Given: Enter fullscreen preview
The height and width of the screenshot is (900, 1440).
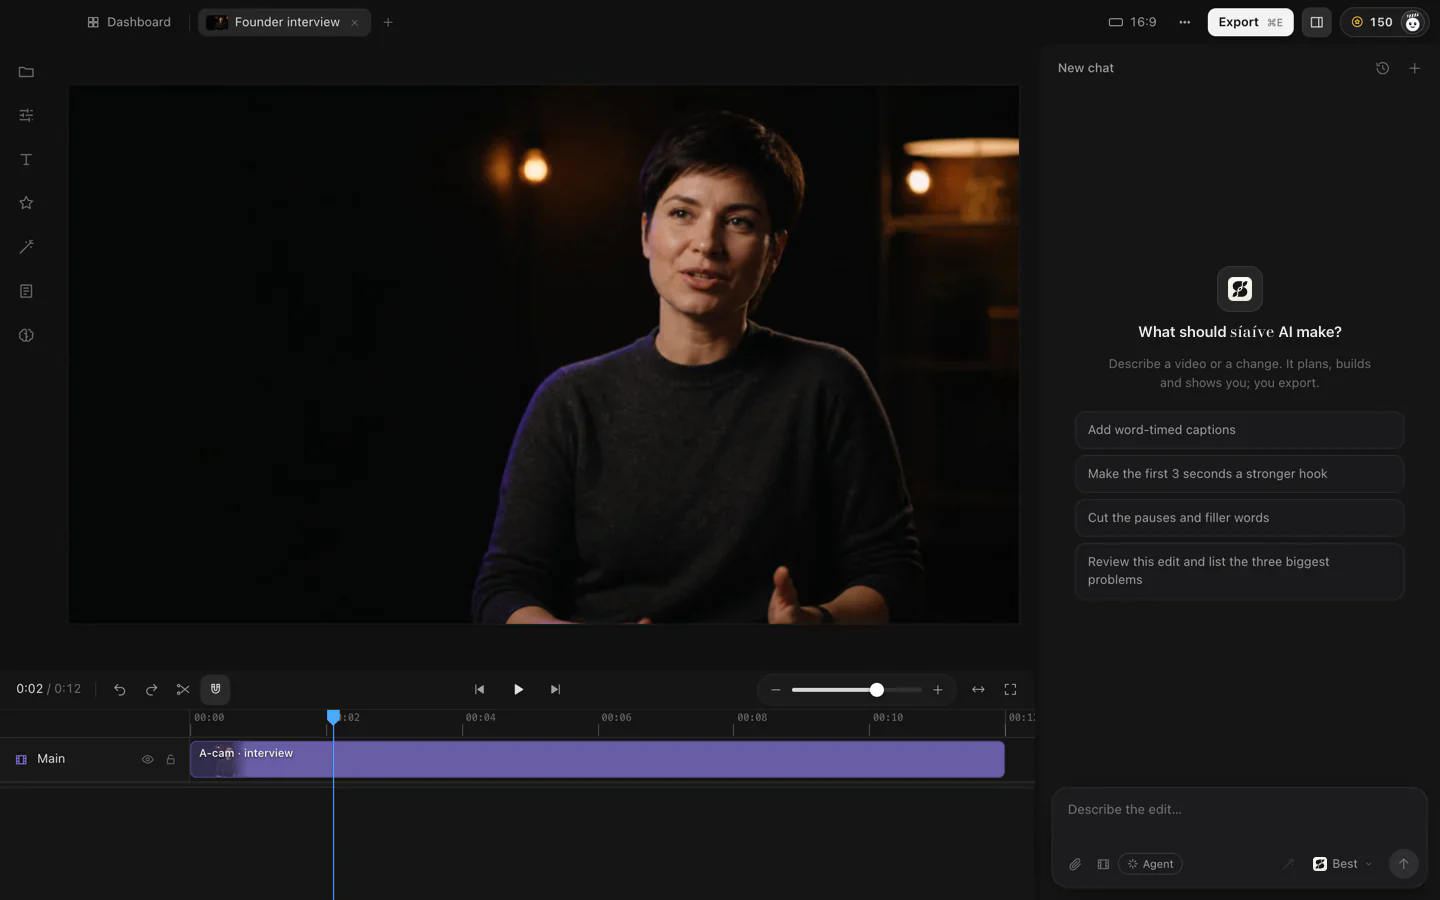Looking at the screenshot, I should pyautogui.click(x=1010, y=689).
